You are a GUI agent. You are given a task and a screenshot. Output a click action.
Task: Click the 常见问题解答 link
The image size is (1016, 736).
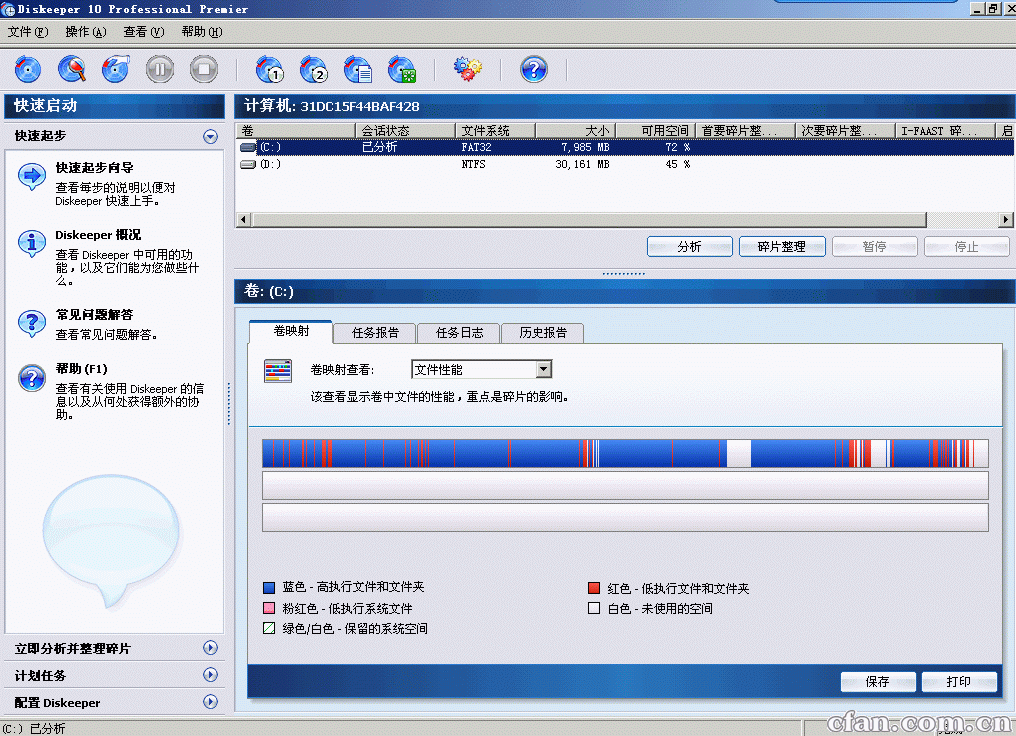coord(95,315)
